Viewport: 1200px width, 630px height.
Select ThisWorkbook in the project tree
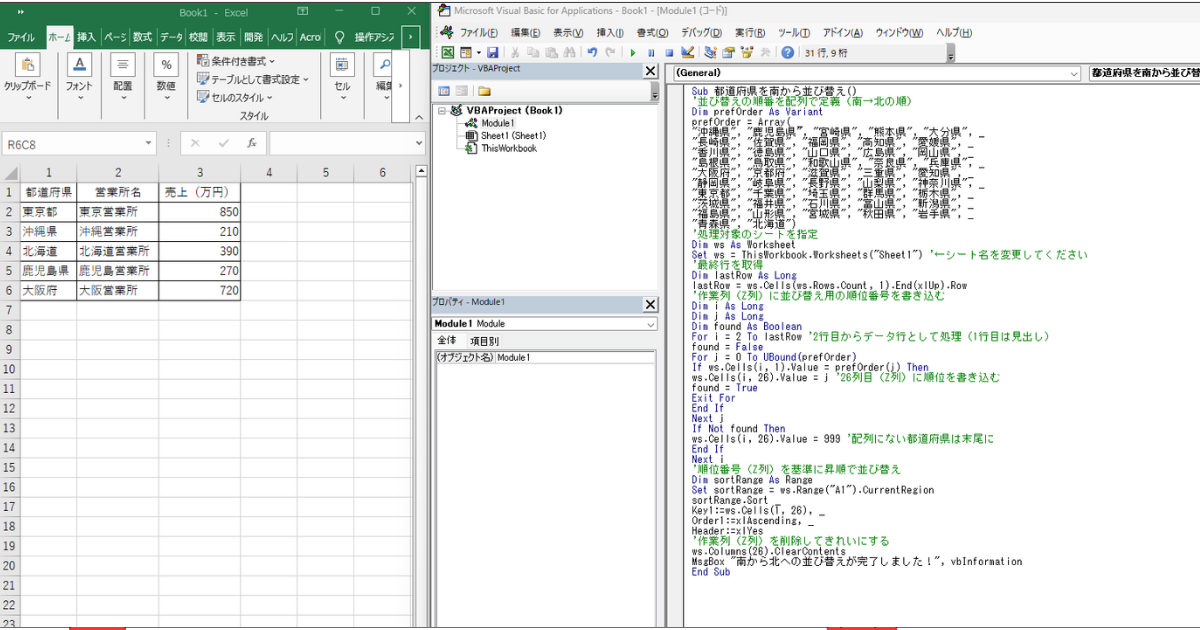(x=508, y=148)
